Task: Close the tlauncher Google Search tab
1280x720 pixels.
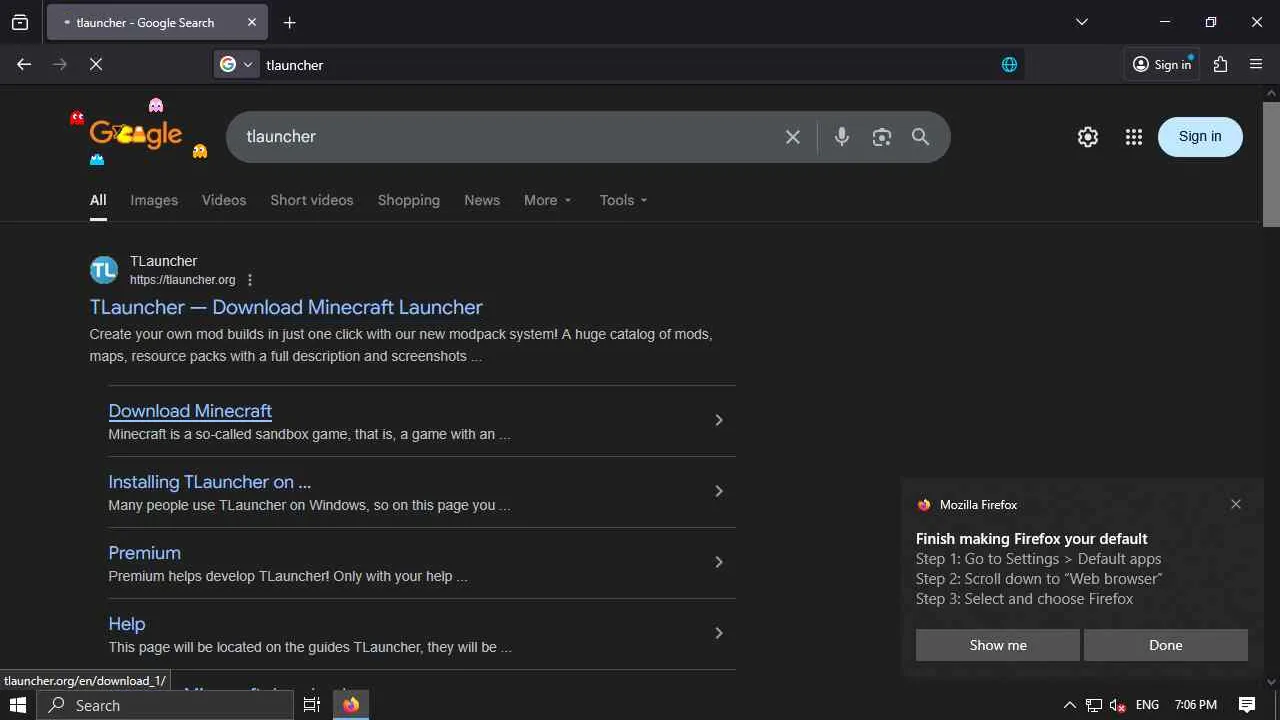Action: tap(252, 22)
